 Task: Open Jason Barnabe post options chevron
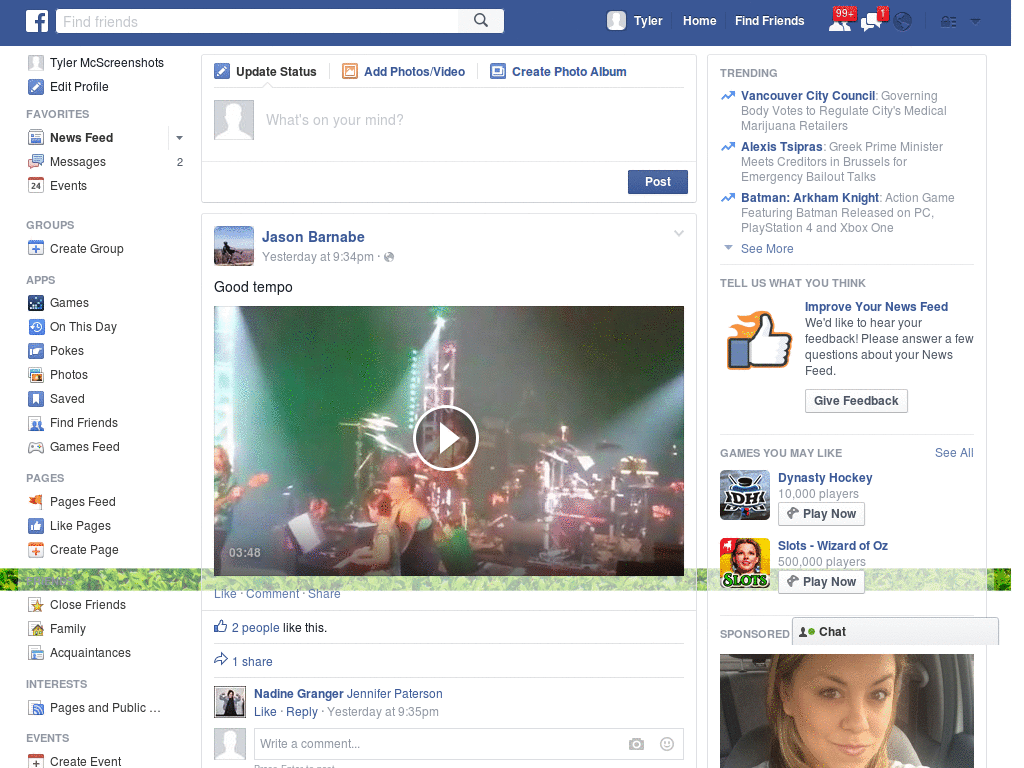point(679,233)
